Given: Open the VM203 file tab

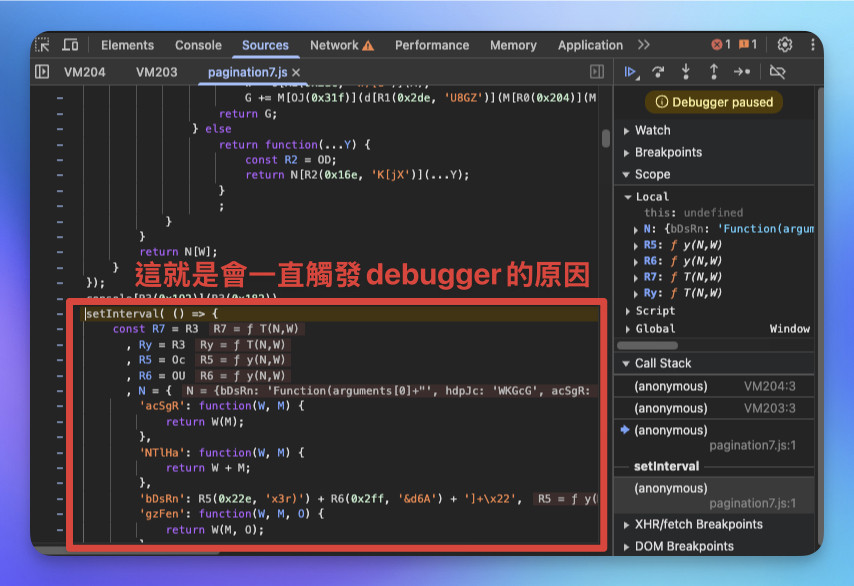Looking at the screenshot, I should 156,72.
